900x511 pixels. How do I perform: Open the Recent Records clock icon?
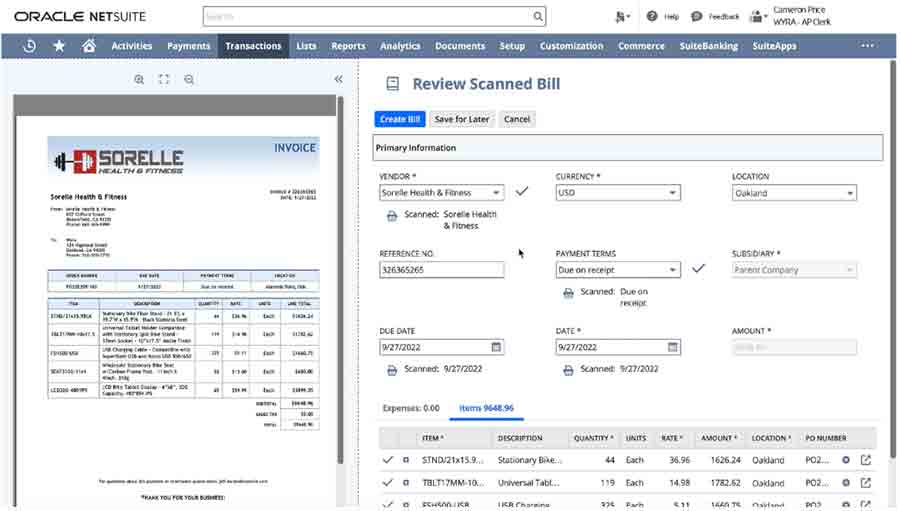click(x=29, y=46)
